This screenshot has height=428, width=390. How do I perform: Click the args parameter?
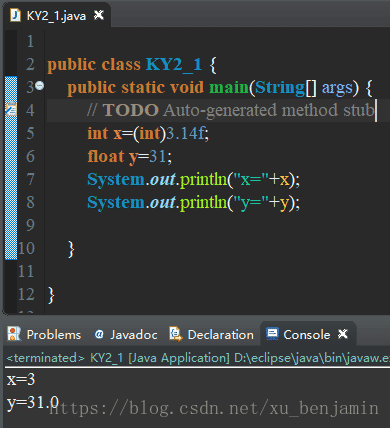pyautogui.click(x=337, y=88)
